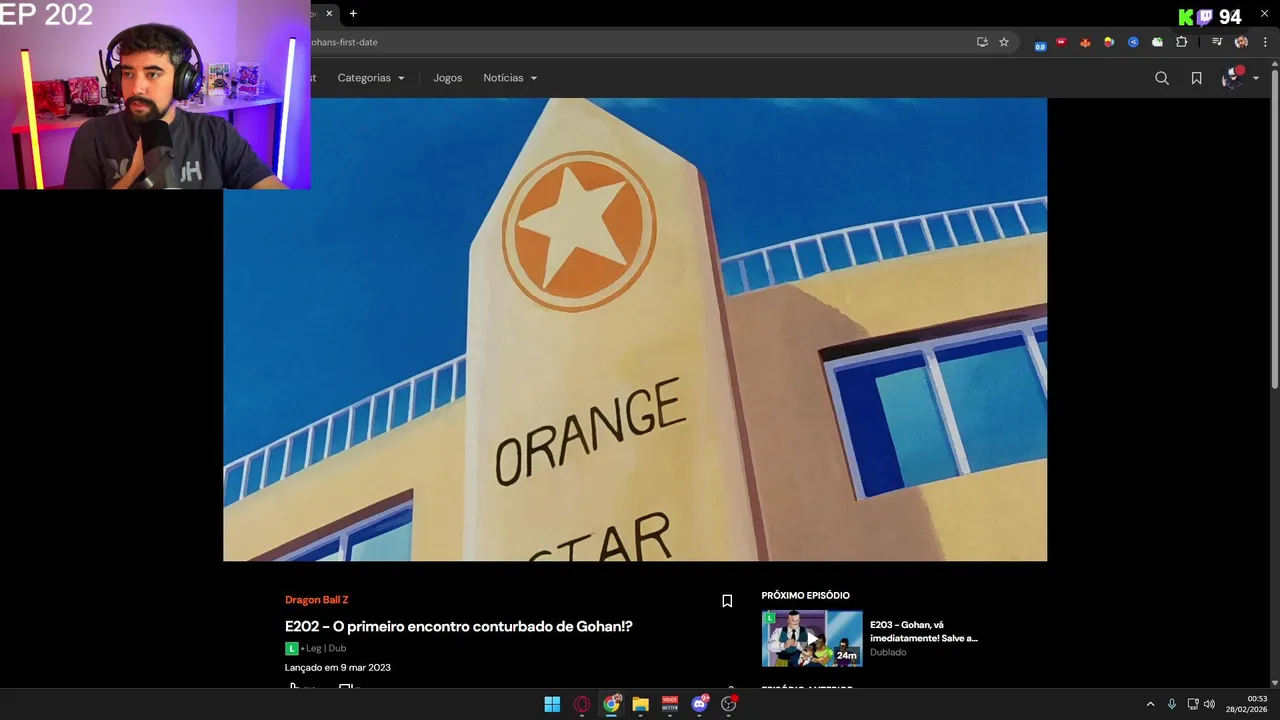Image resolution: width=1280 pixels, height=720 pixels.
Task: Open the E203 Gohan next episode title link
Action: coord(924,631)
